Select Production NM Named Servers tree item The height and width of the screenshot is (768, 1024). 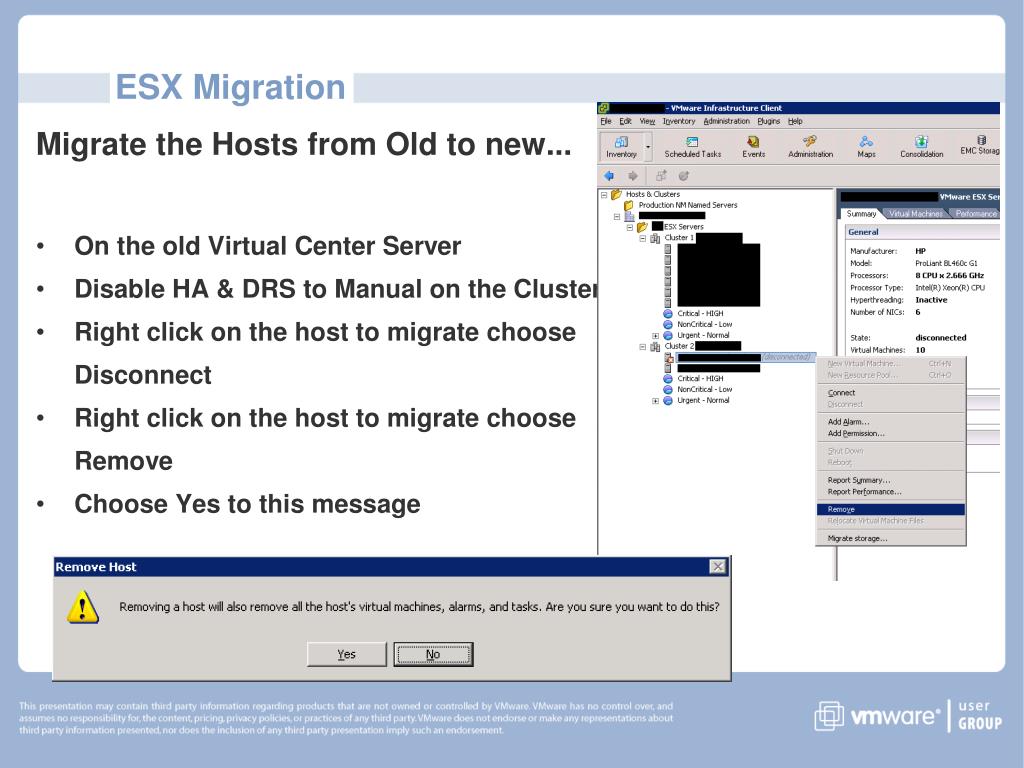tap(688, 205)
